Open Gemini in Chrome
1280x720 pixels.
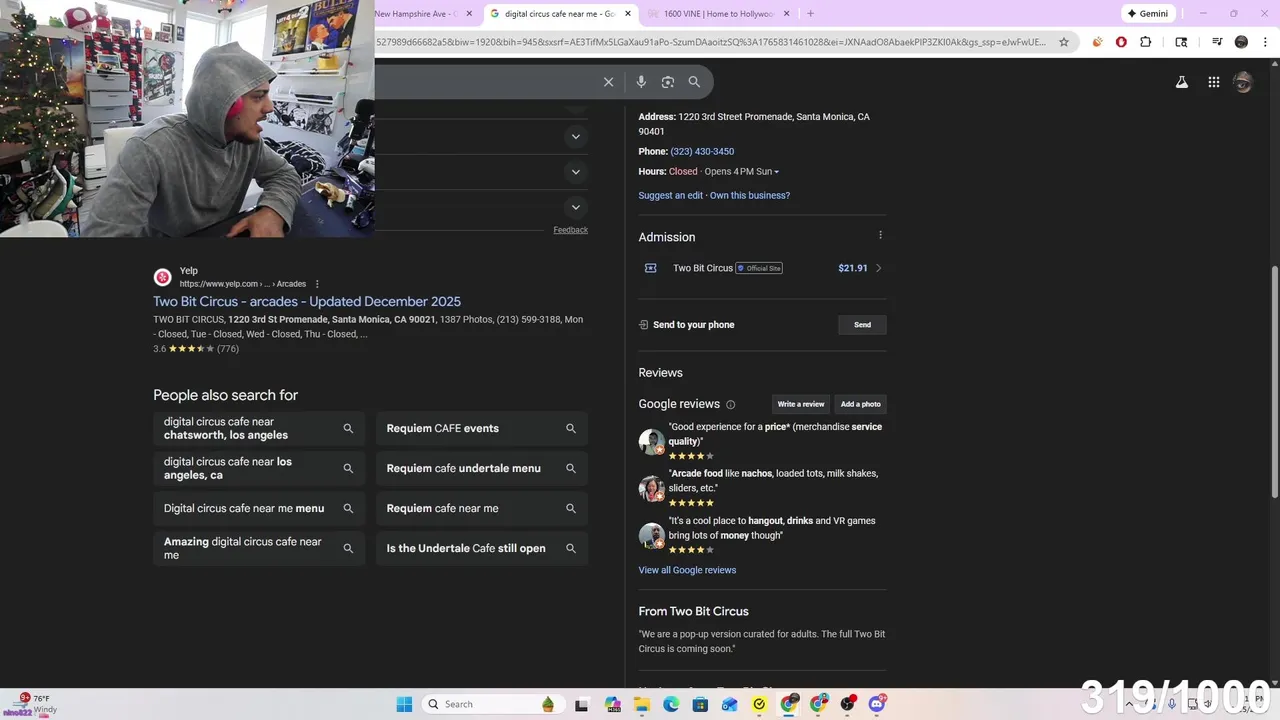(1148, 14)
